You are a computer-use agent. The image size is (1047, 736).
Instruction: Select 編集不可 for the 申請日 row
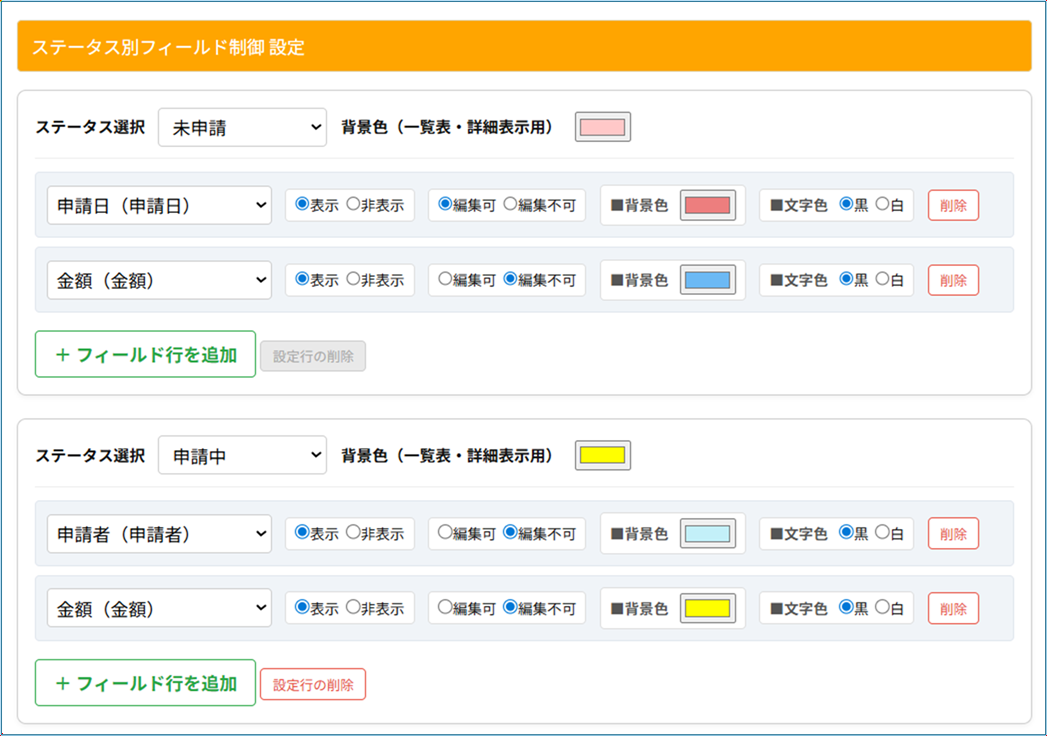point(510,205)
